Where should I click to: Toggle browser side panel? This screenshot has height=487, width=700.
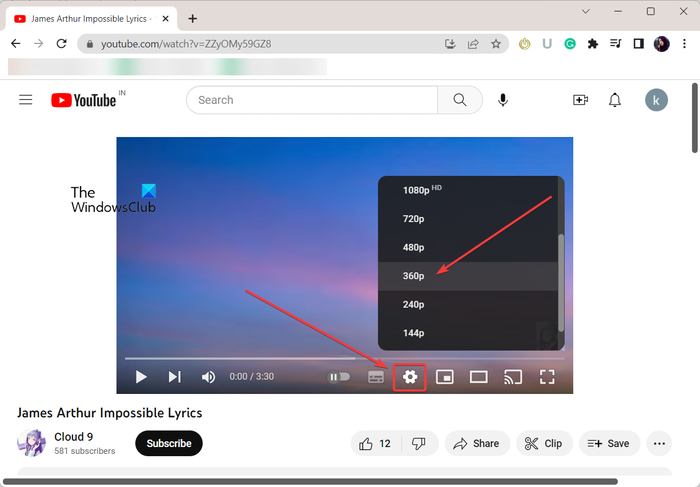tap(638, 44)
